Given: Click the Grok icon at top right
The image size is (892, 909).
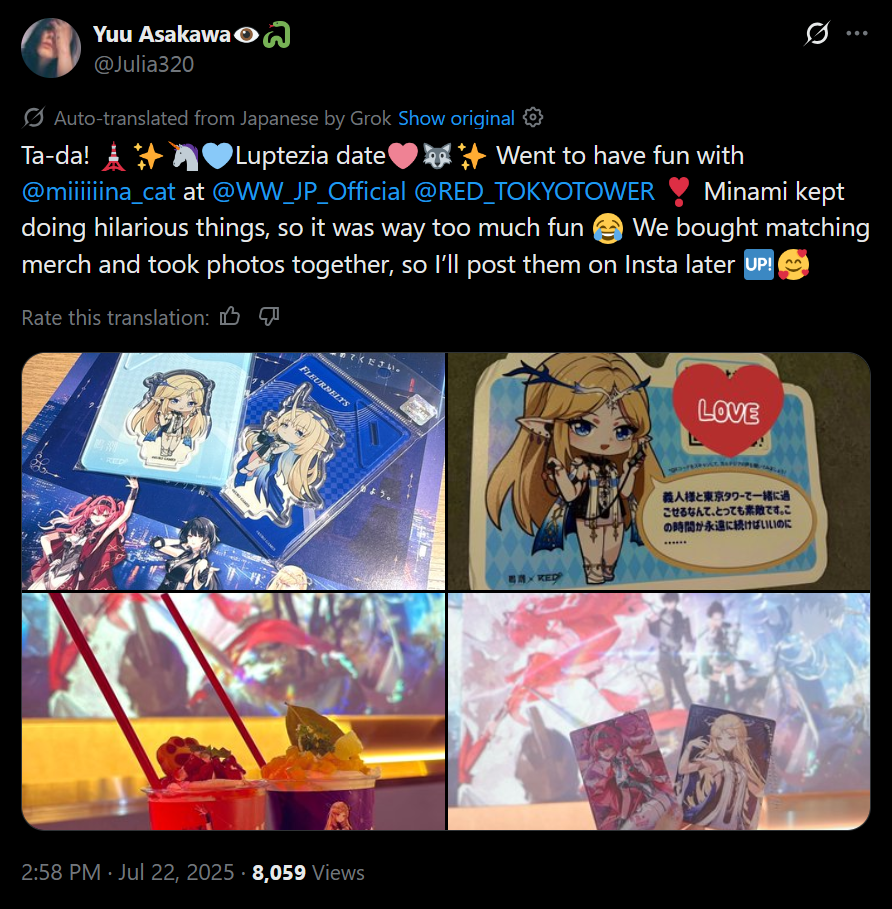Looking at the screenshot, I should tap(817, 33).
